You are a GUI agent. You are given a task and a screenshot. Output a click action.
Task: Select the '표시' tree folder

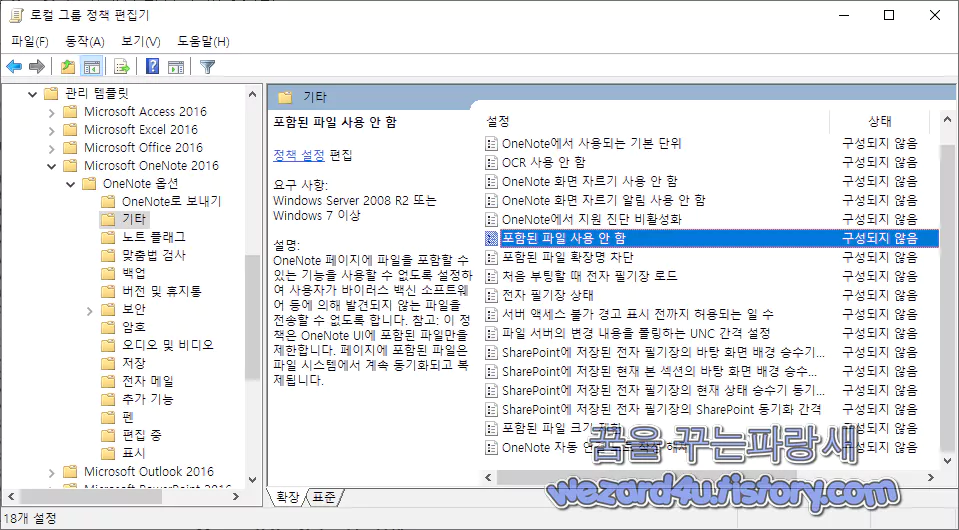tap(133, 453)
